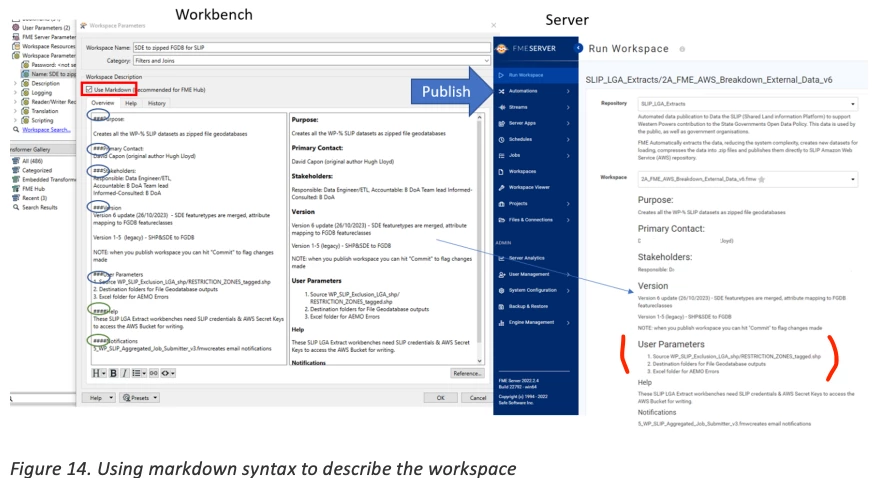Close the Workspace Parameters dialog
Image resolution: width=892 pixels, height=478 pixels.
coord(493,25)
